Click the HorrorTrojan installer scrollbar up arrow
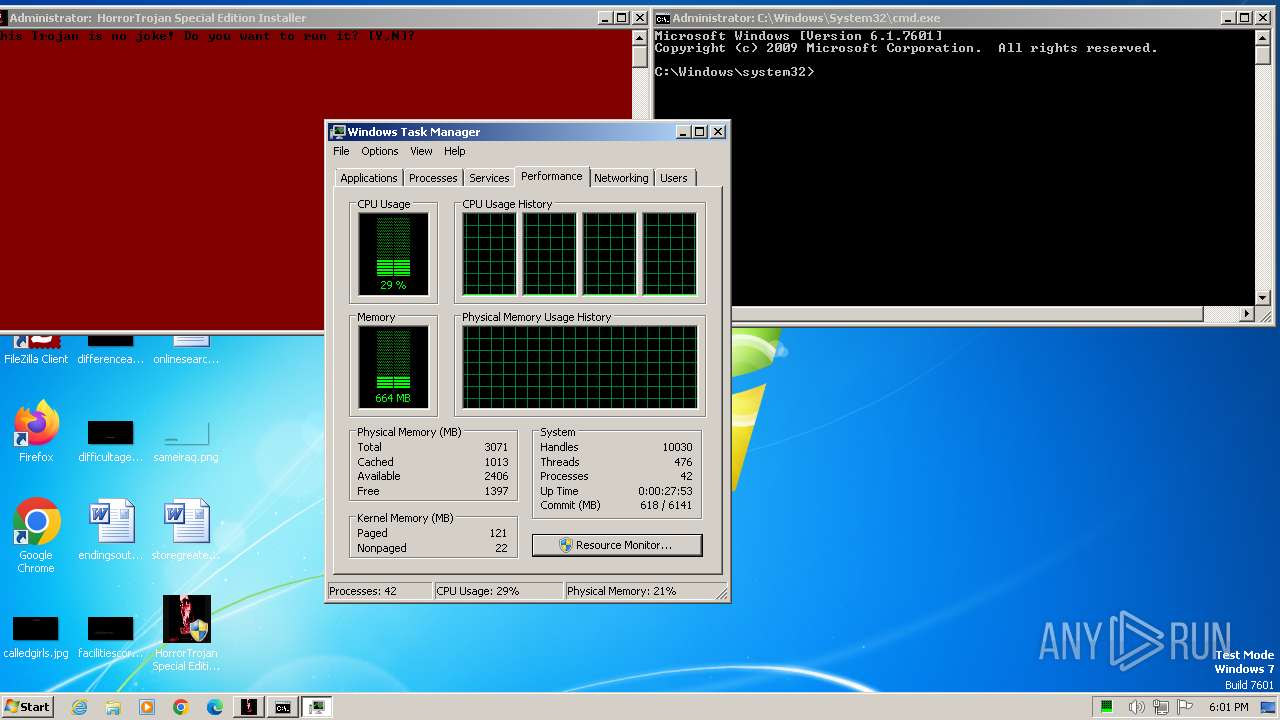Screen dimensions: 1280x720 (x=640, y=37)
